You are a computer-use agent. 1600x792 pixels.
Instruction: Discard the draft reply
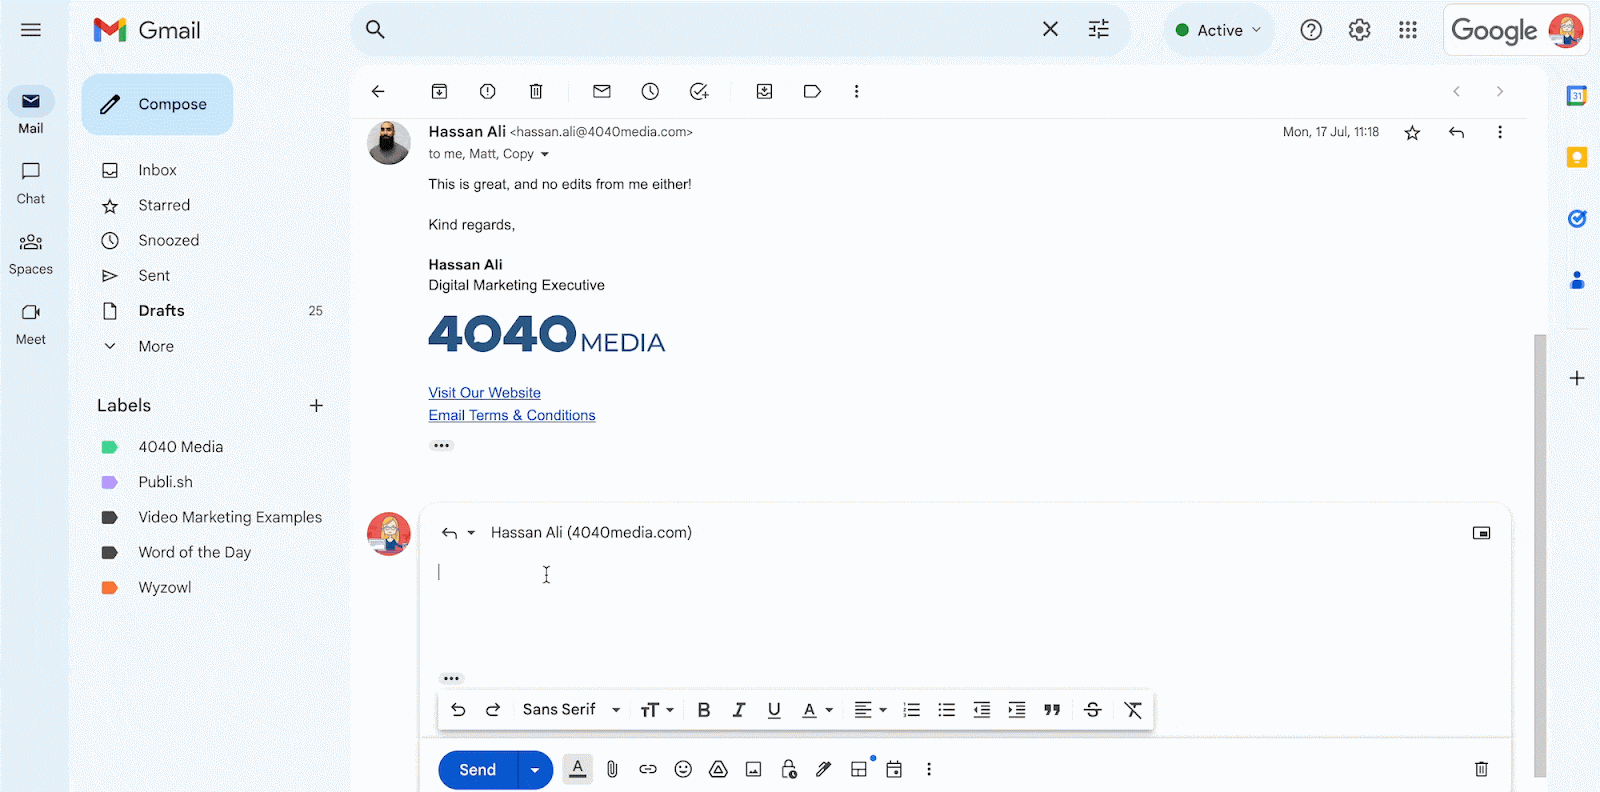point(1481,769)
